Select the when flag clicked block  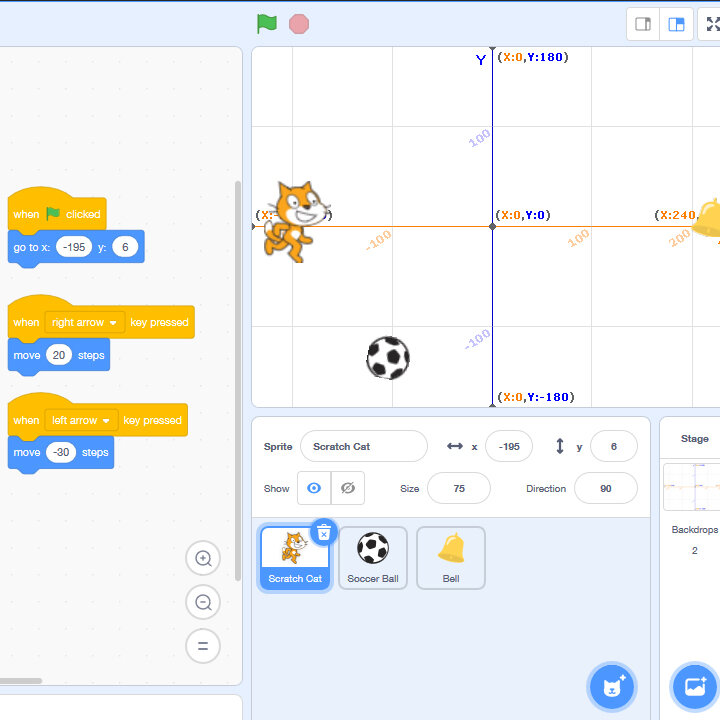(57, 214)
